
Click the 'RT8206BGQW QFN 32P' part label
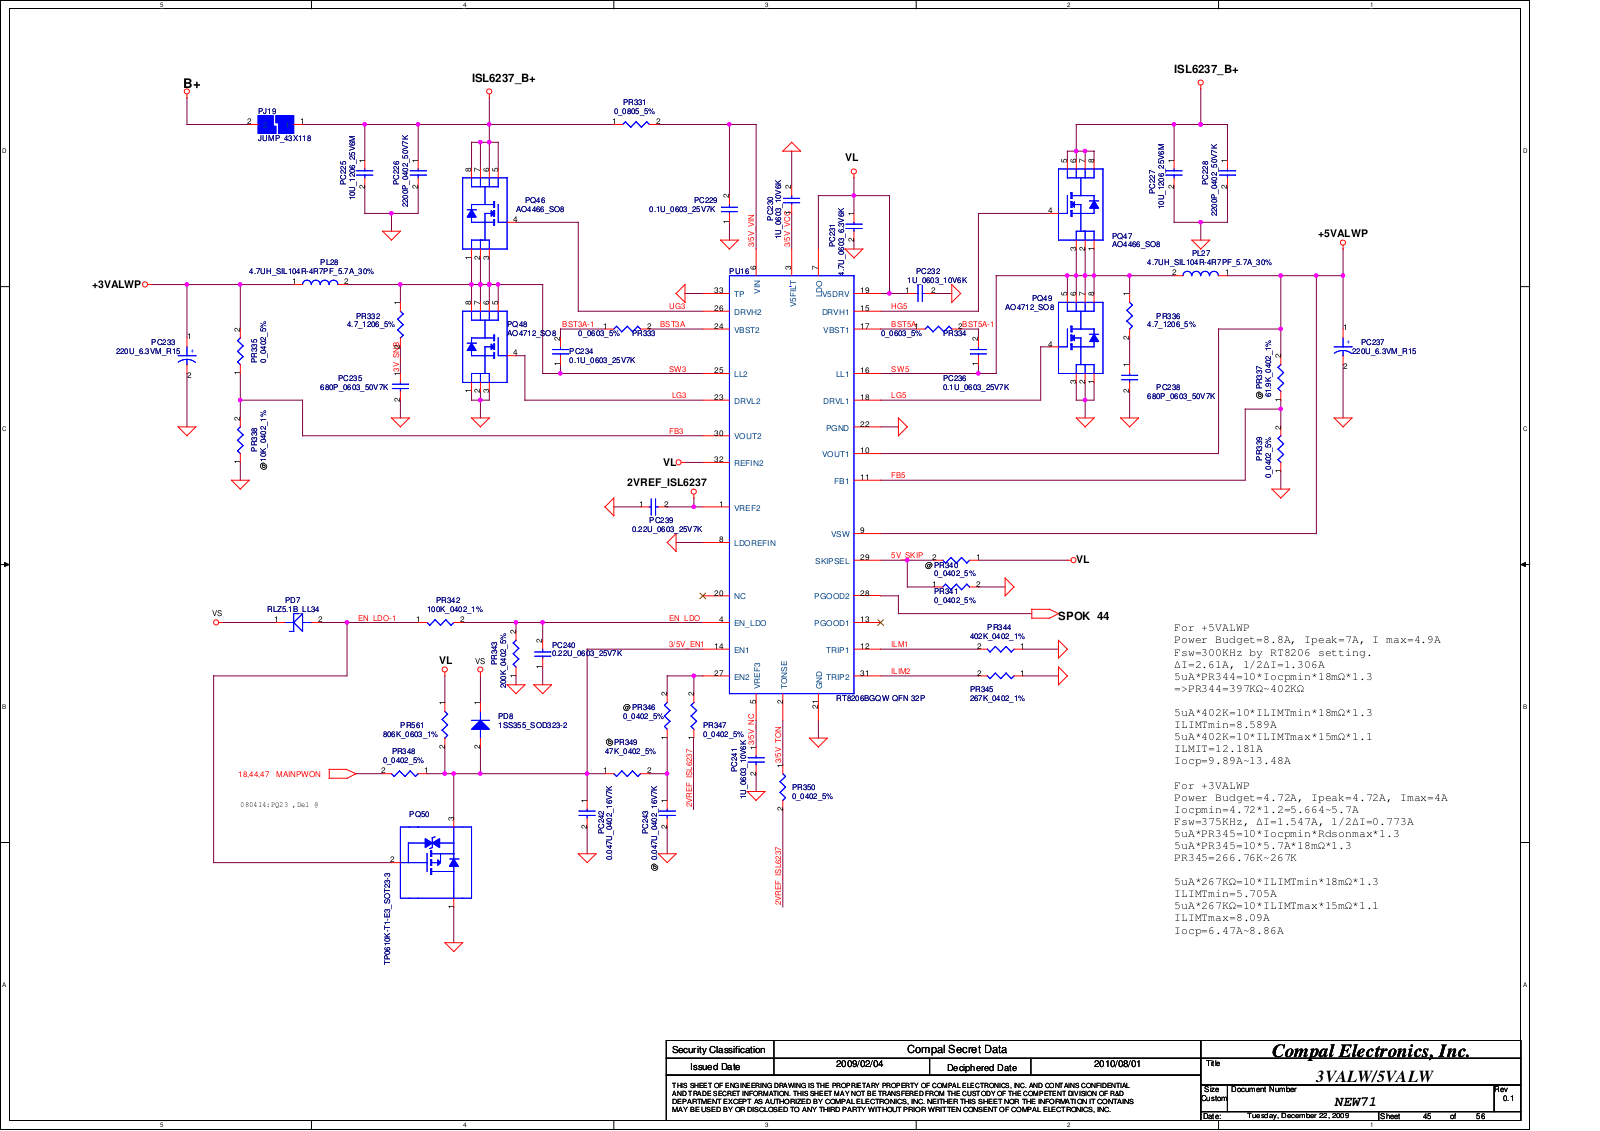880,698
